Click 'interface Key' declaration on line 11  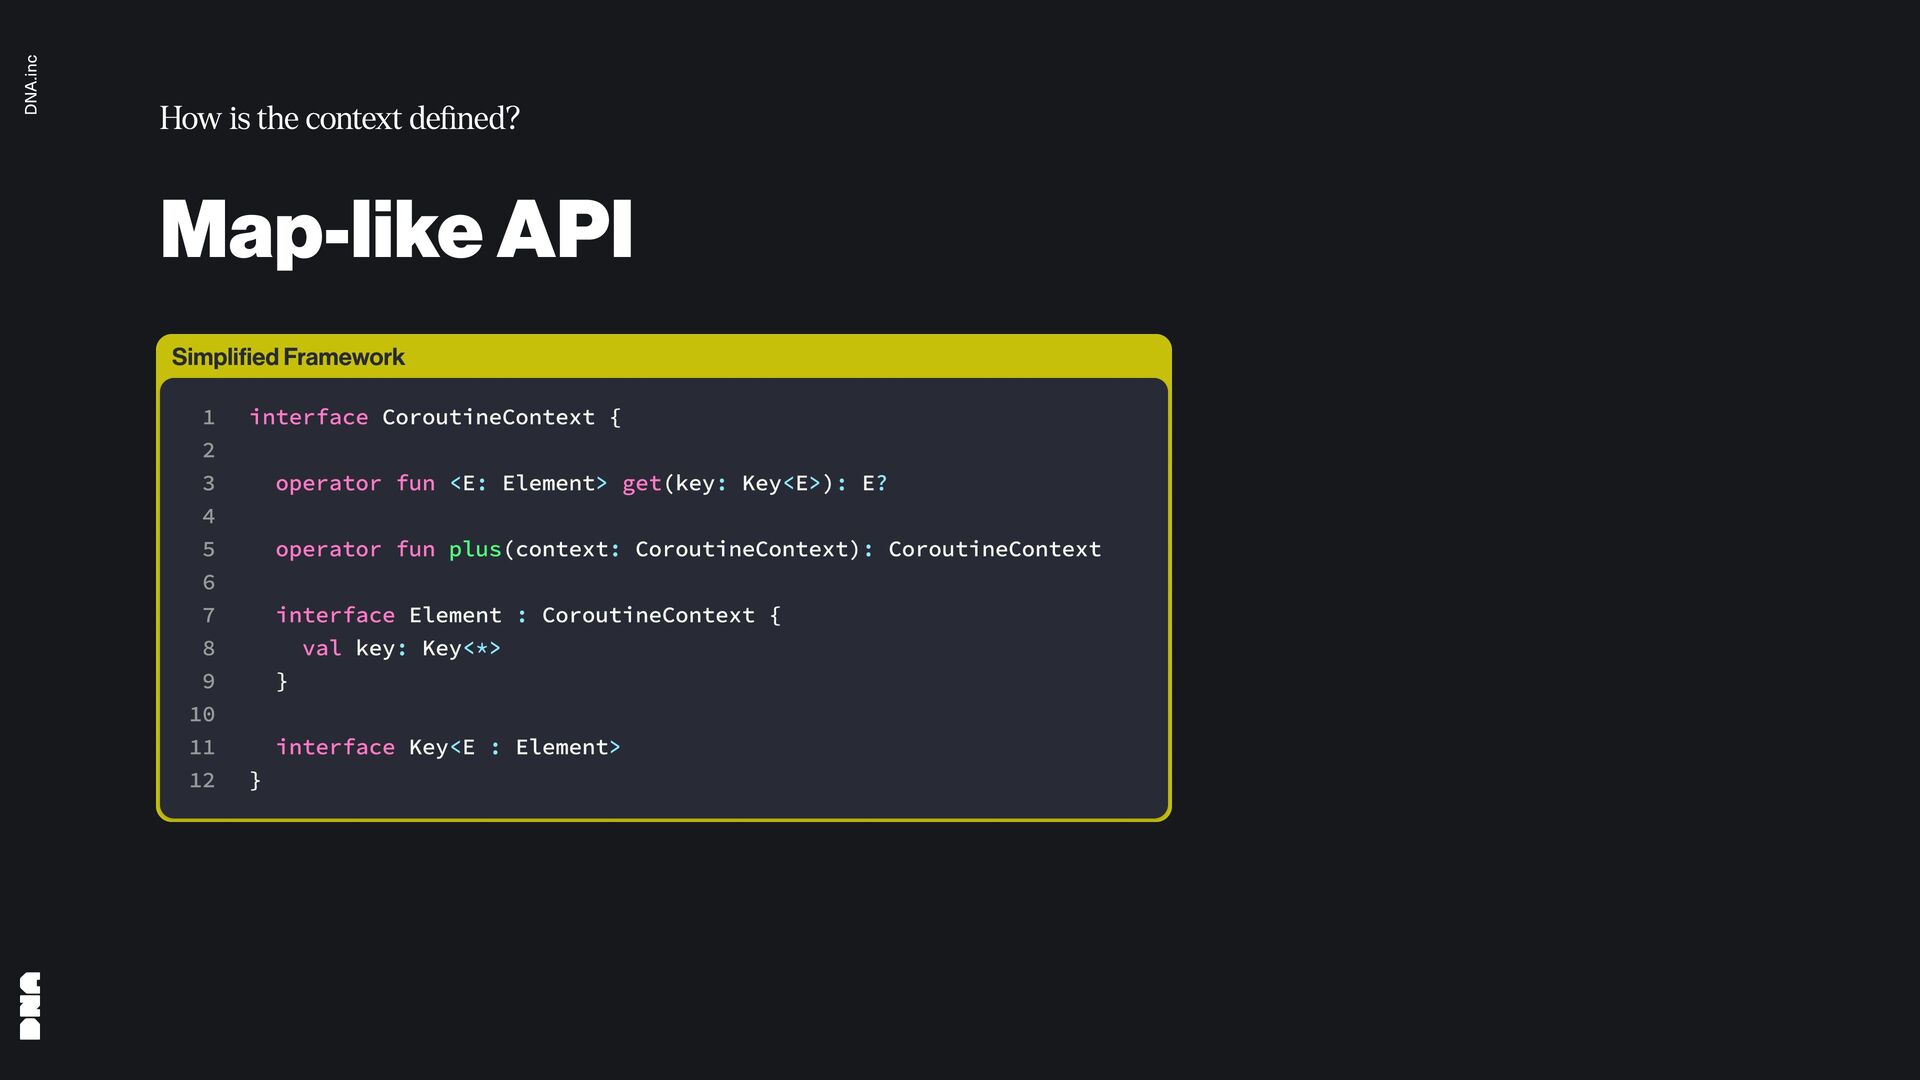point(361,748)
